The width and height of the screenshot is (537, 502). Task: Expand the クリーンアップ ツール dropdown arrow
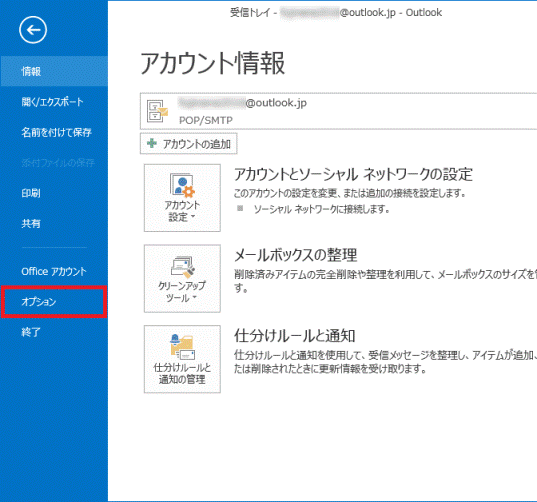pos(195,297)
